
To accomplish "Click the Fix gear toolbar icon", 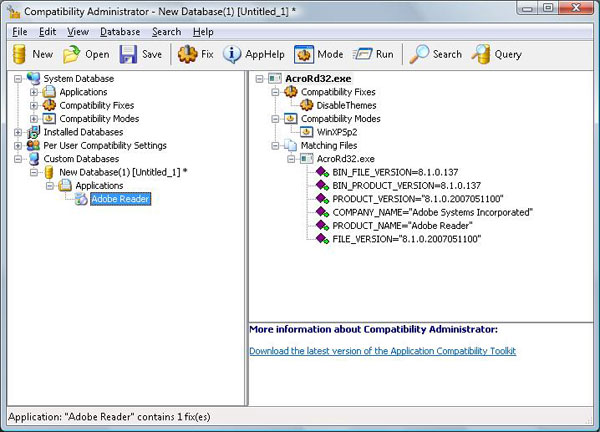I will (x=188, y=54).
